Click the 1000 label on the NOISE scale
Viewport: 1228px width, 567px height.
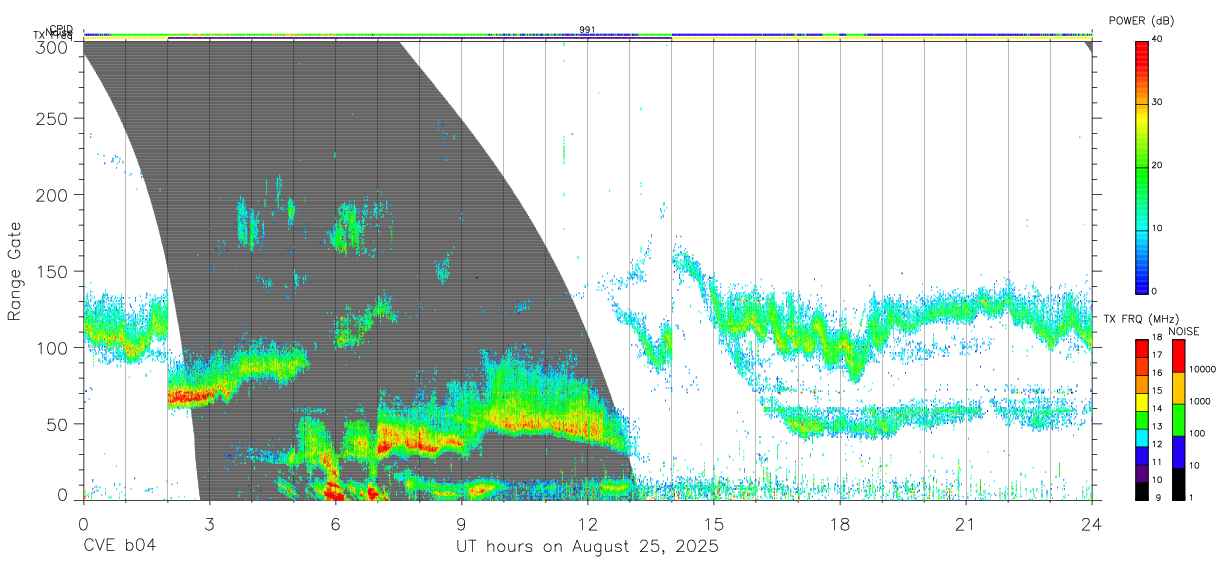pos(1200,403)
